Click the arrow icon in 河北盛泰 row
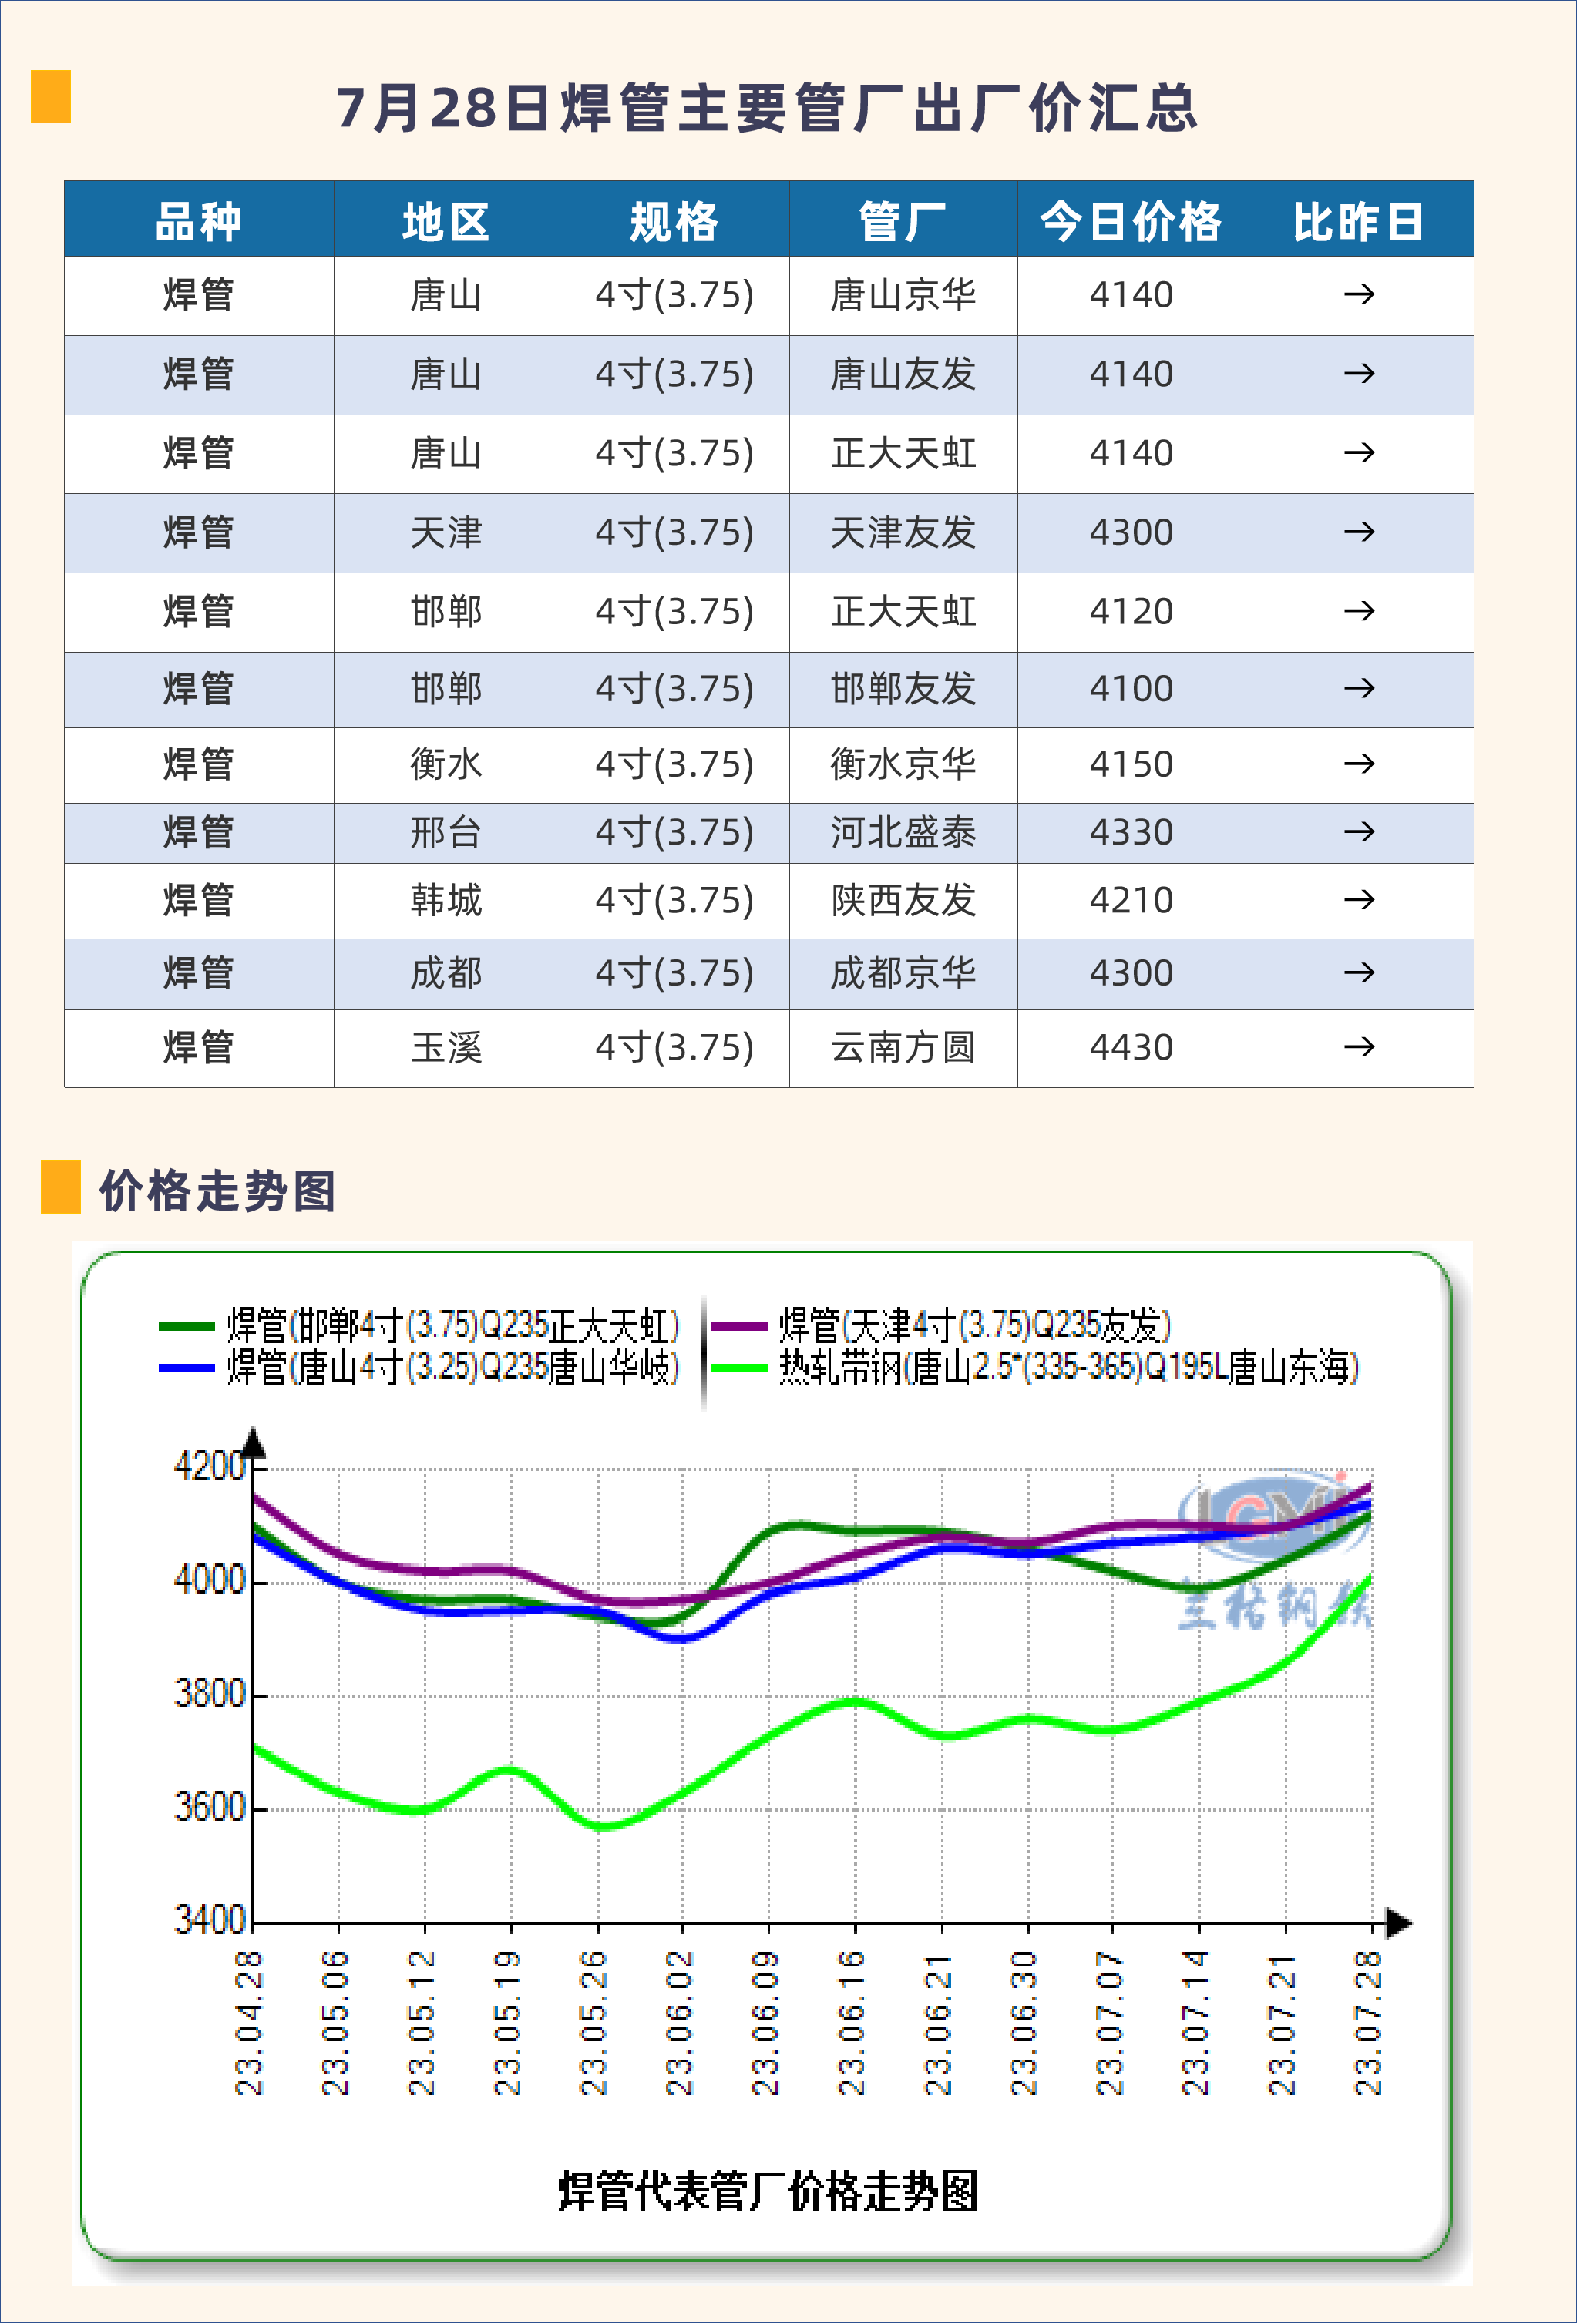This screenshot has width=1577, height=2324. [x=1359, y=832]
